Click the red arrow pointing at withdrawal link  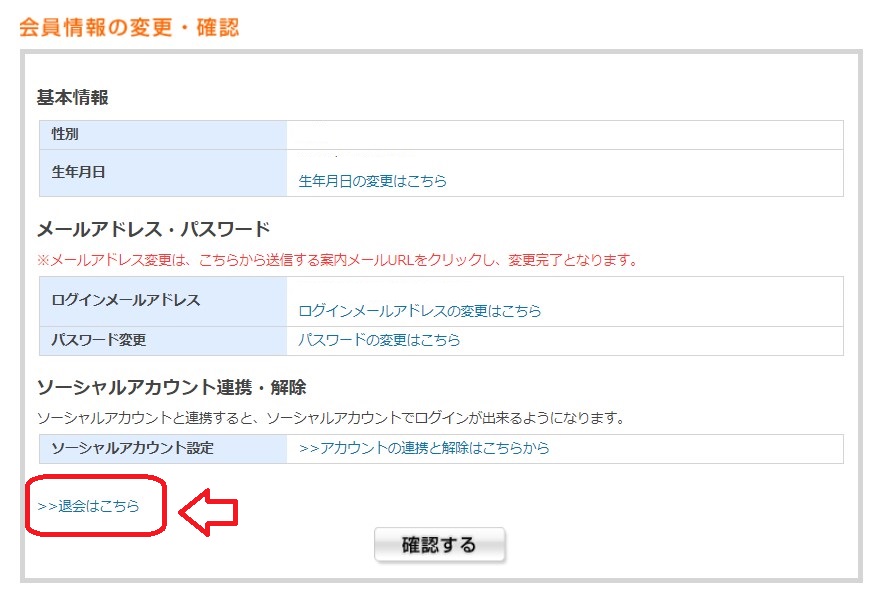click(x=208, y=512)
